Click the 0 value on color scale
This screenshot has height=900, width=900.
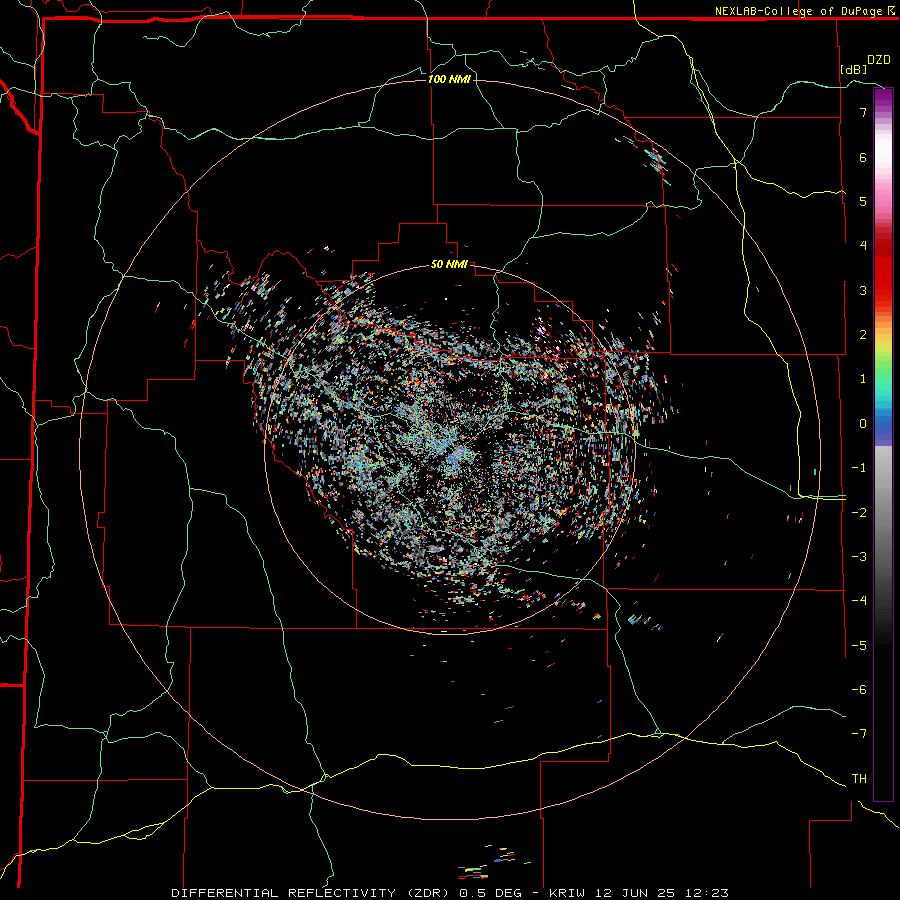pyautogui.click(x=863, y=424)
